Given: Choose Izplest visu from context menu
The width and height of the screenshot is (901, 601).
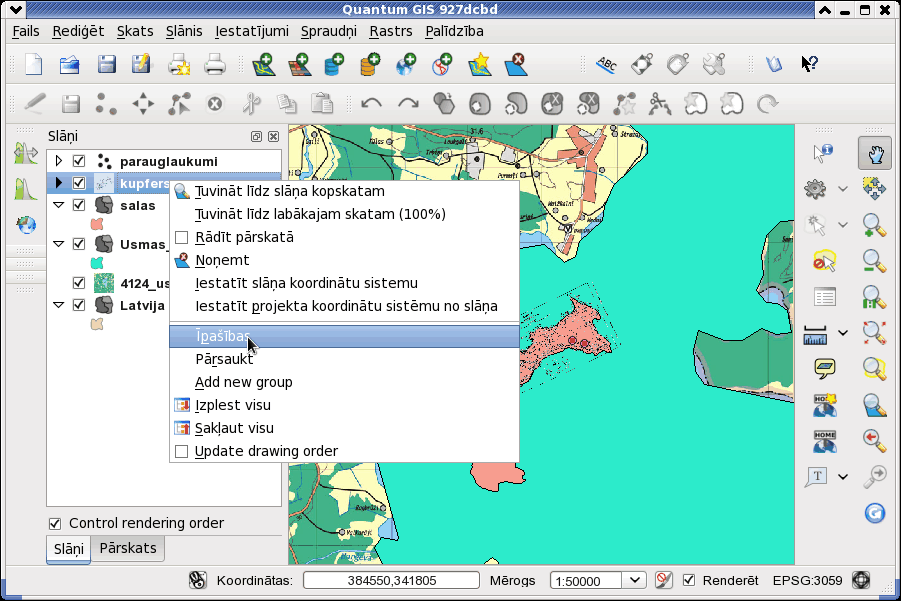Looking at the screenshot, I should click(344, 405).
